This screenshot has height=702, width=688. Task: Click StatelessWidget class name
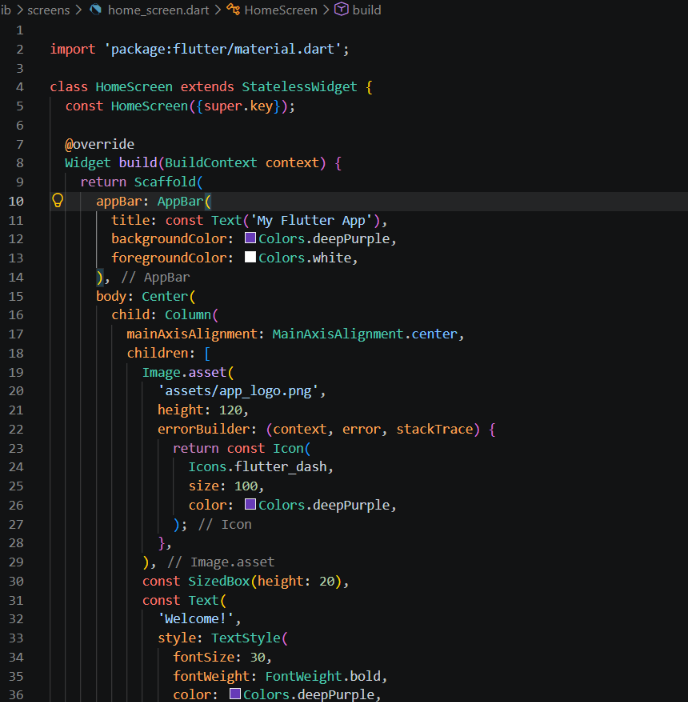pyautogui.click(x=299, y=86)
